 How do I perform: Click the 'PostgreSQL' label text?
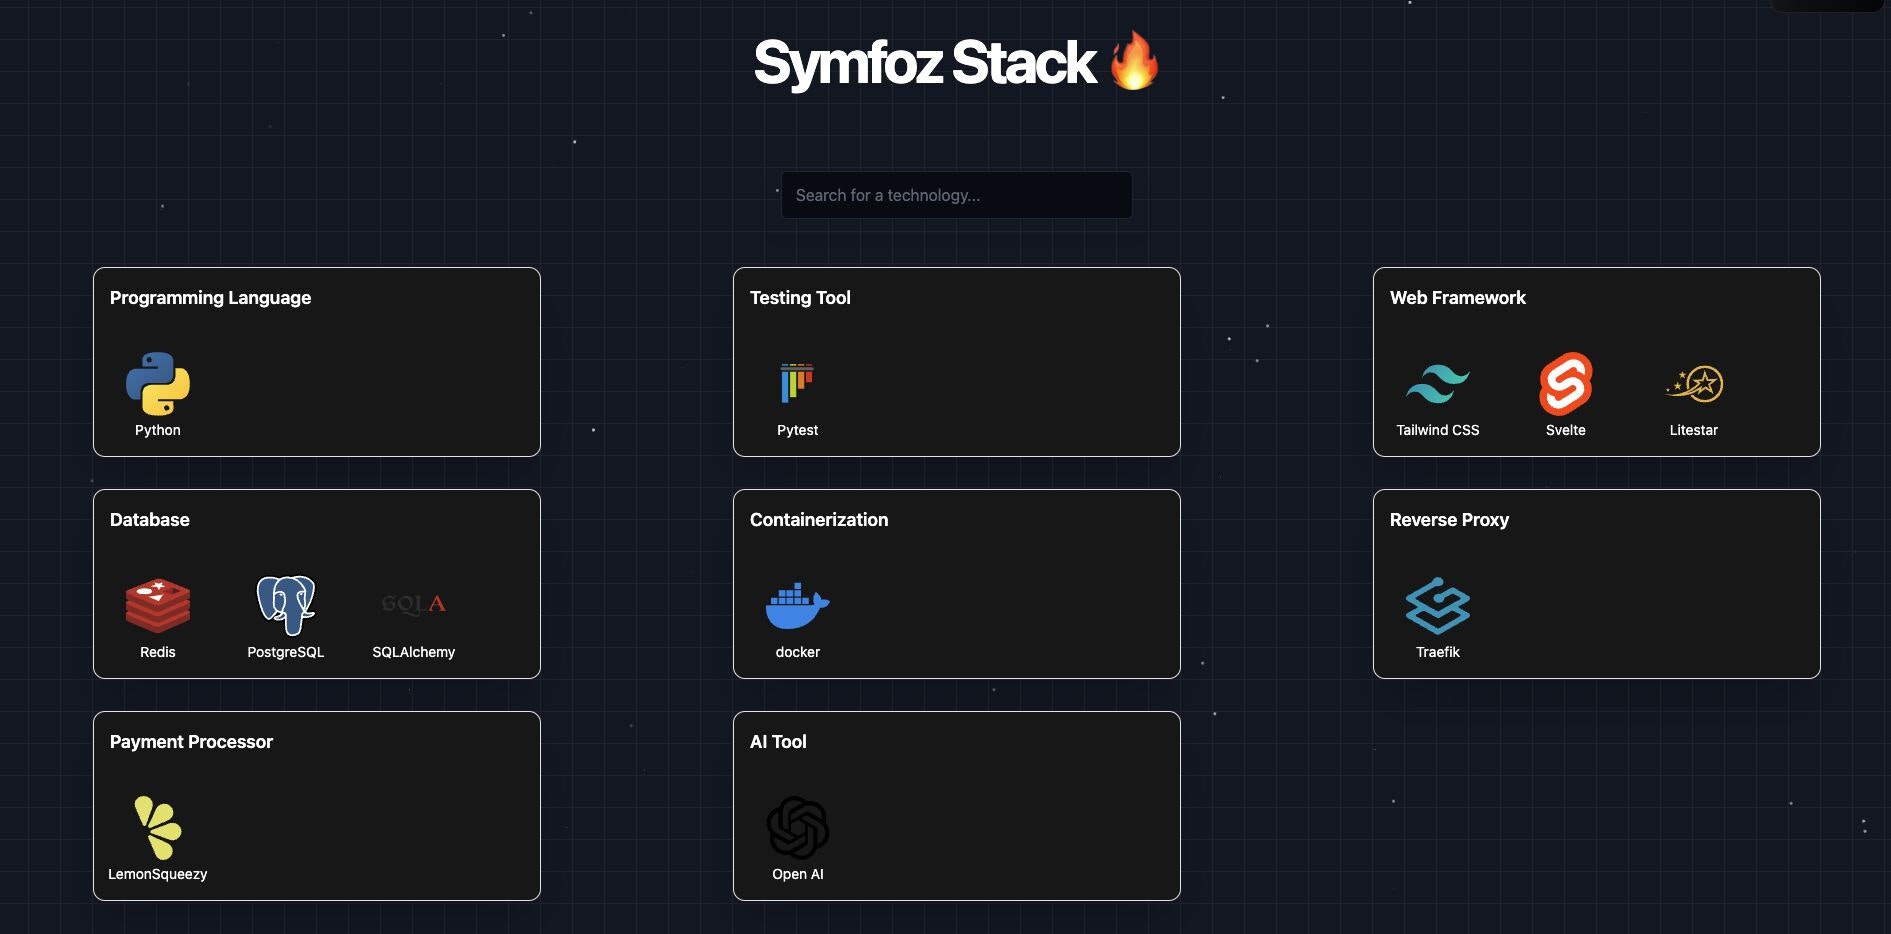pyautogui.click(x=286, y=652)
